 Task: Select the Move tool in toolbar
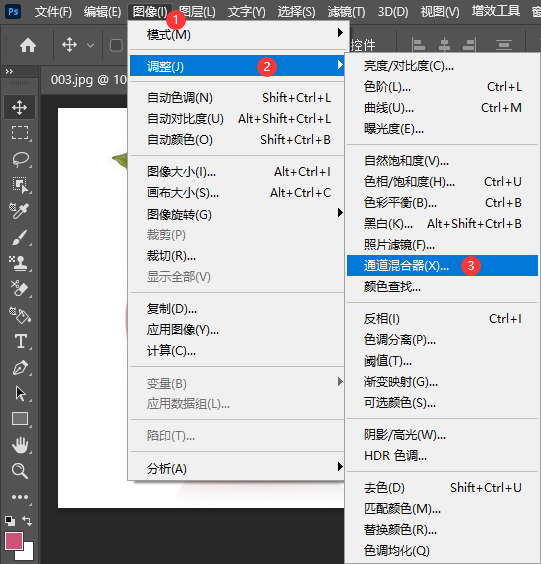click(19, 107)
